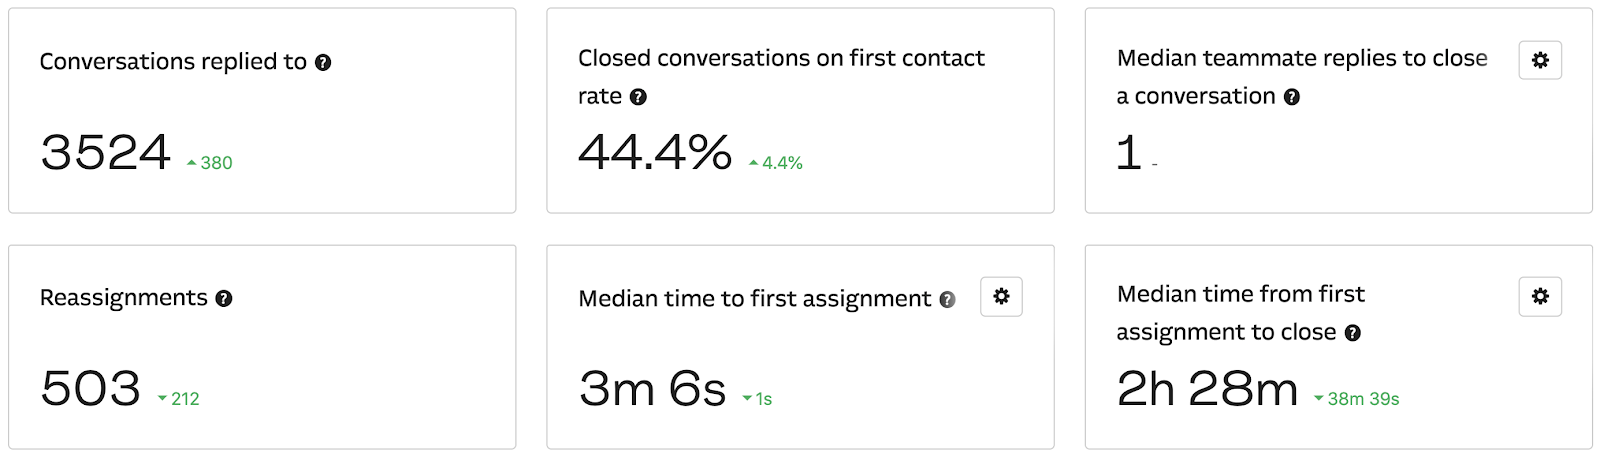Screen dimensions: 1600x457
Task: Click the 38m 39s decrease indicator
Action: click(1358, 399)
